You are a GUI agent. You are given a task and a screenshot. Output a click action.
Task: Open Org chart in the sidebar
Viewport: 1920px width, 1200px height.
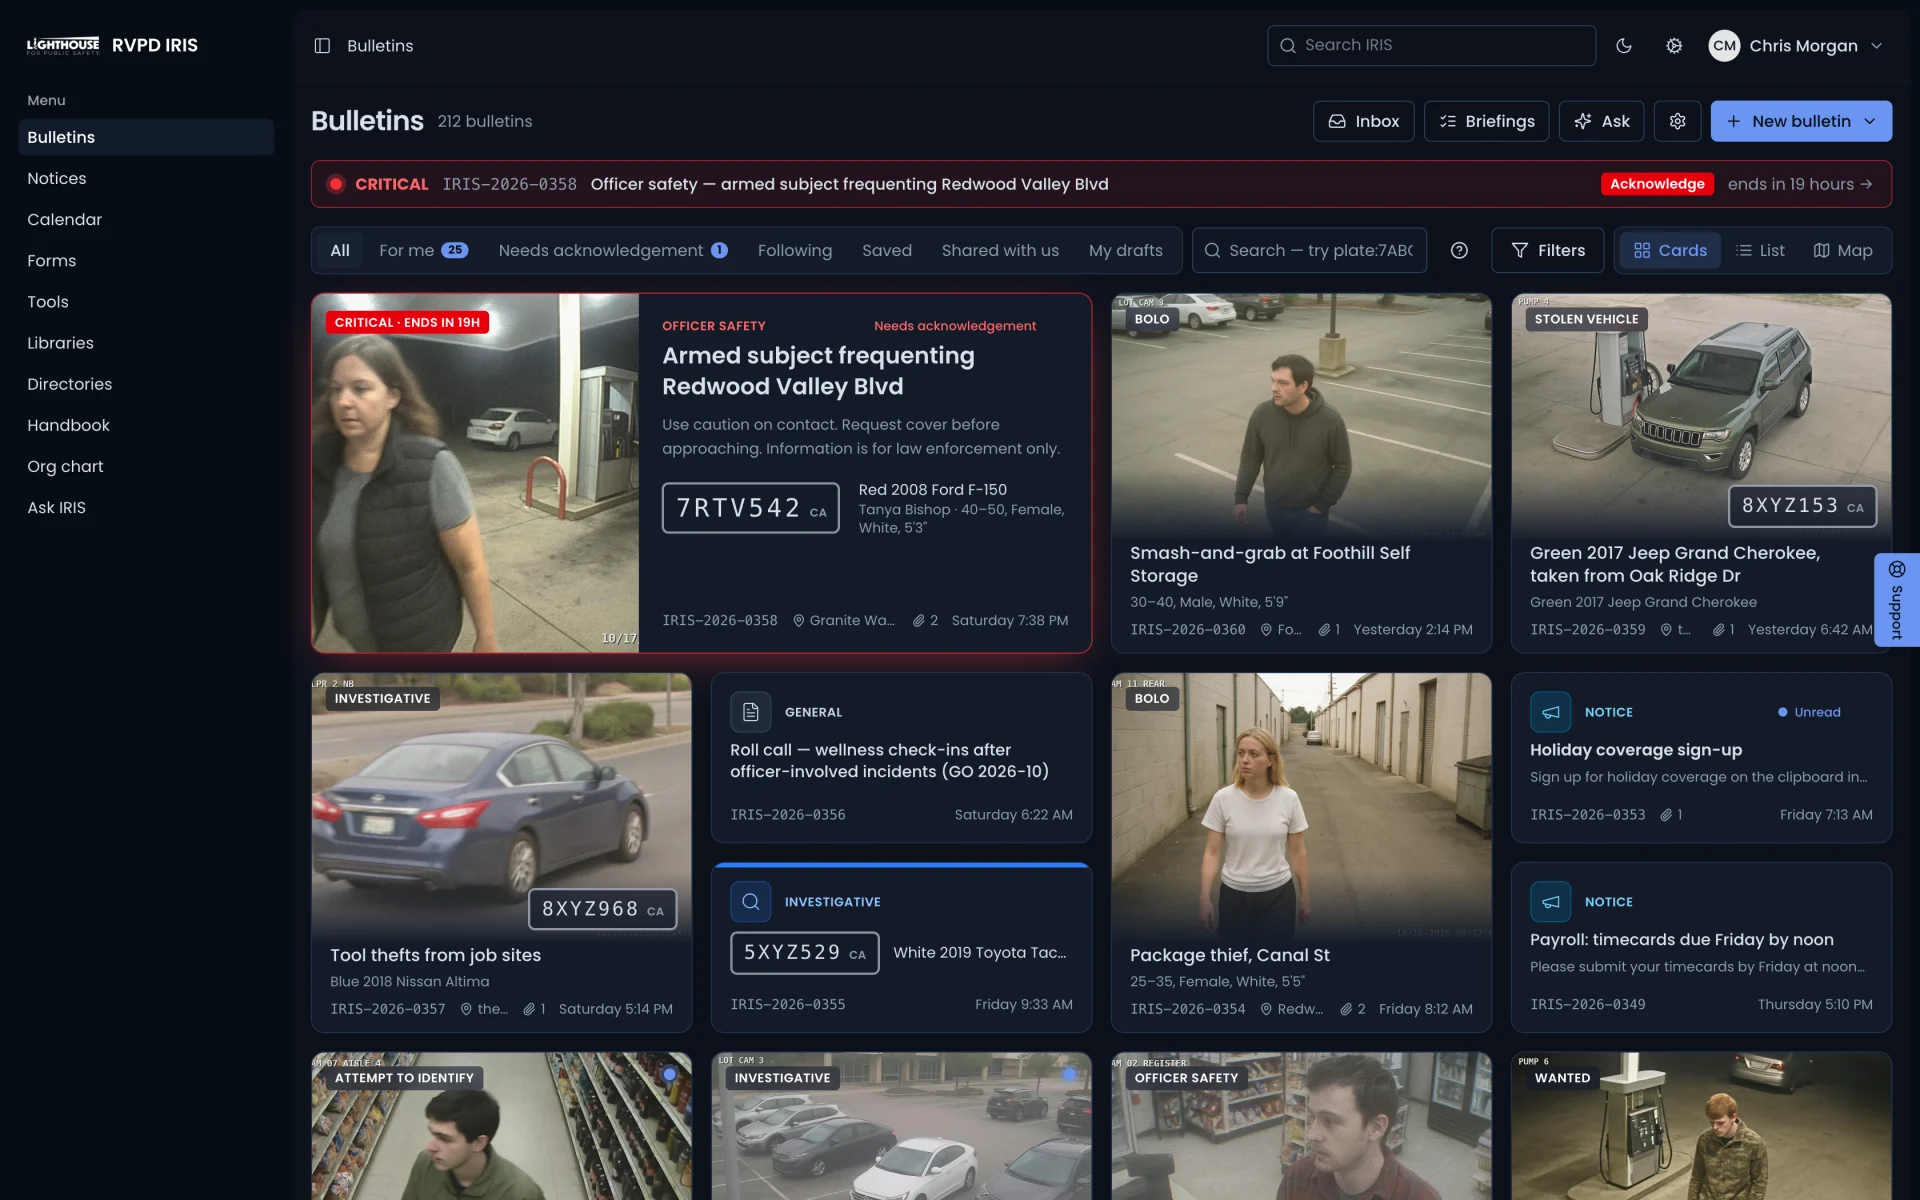point(146,466)
